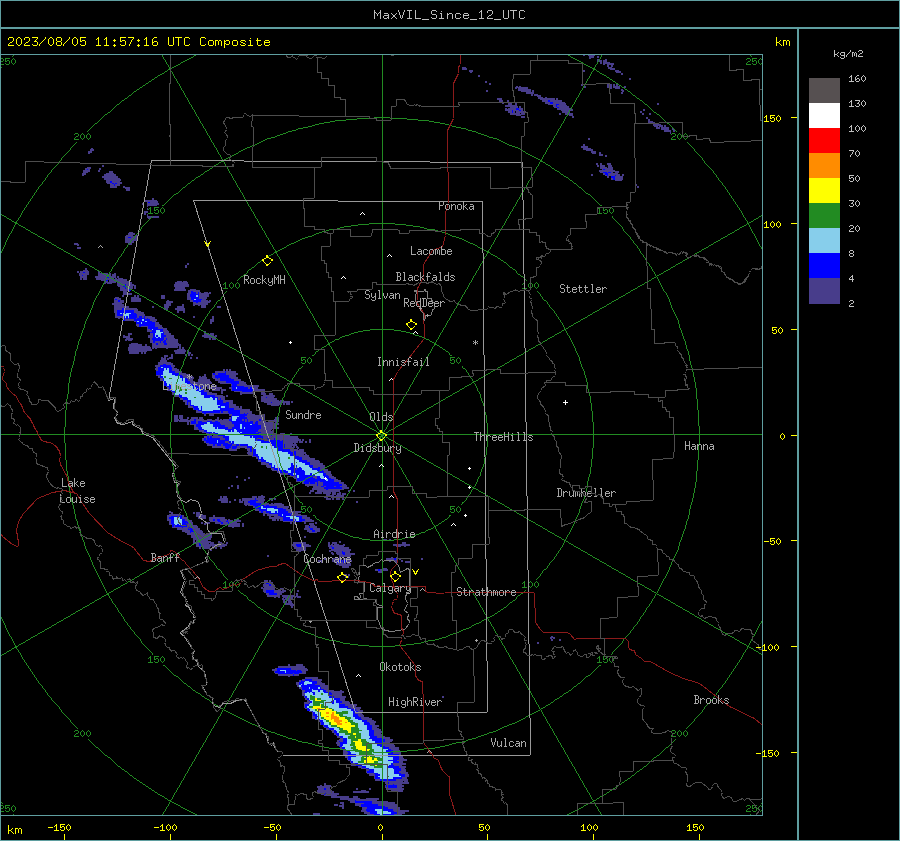
Task: Select the Banff city label
Action: tap(165, 557)
